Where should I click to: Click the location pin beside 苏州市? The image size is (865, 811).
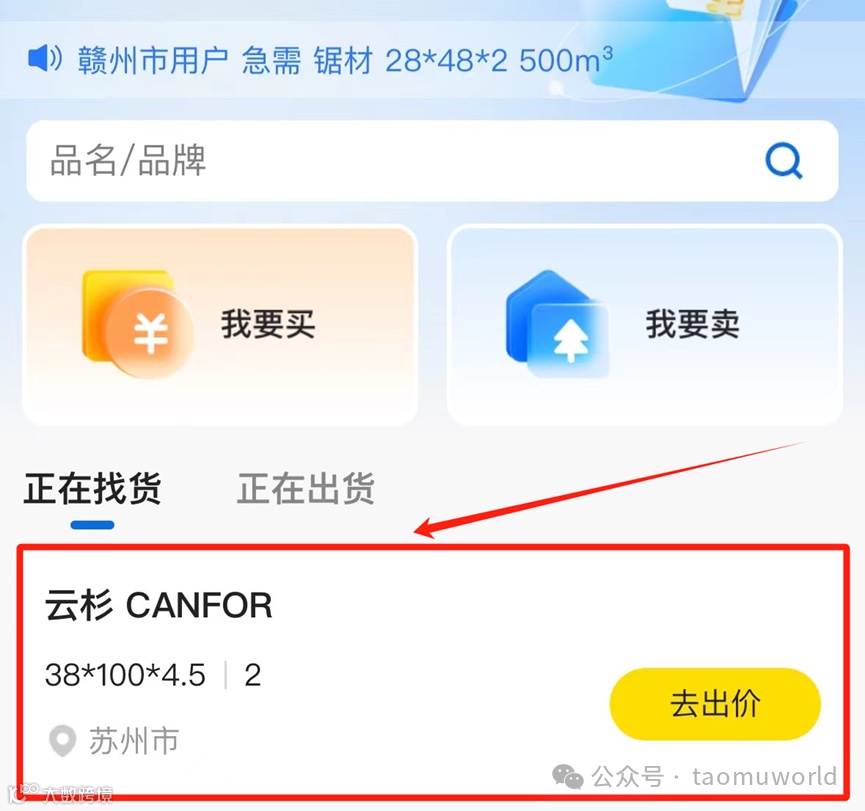[62, 740]
